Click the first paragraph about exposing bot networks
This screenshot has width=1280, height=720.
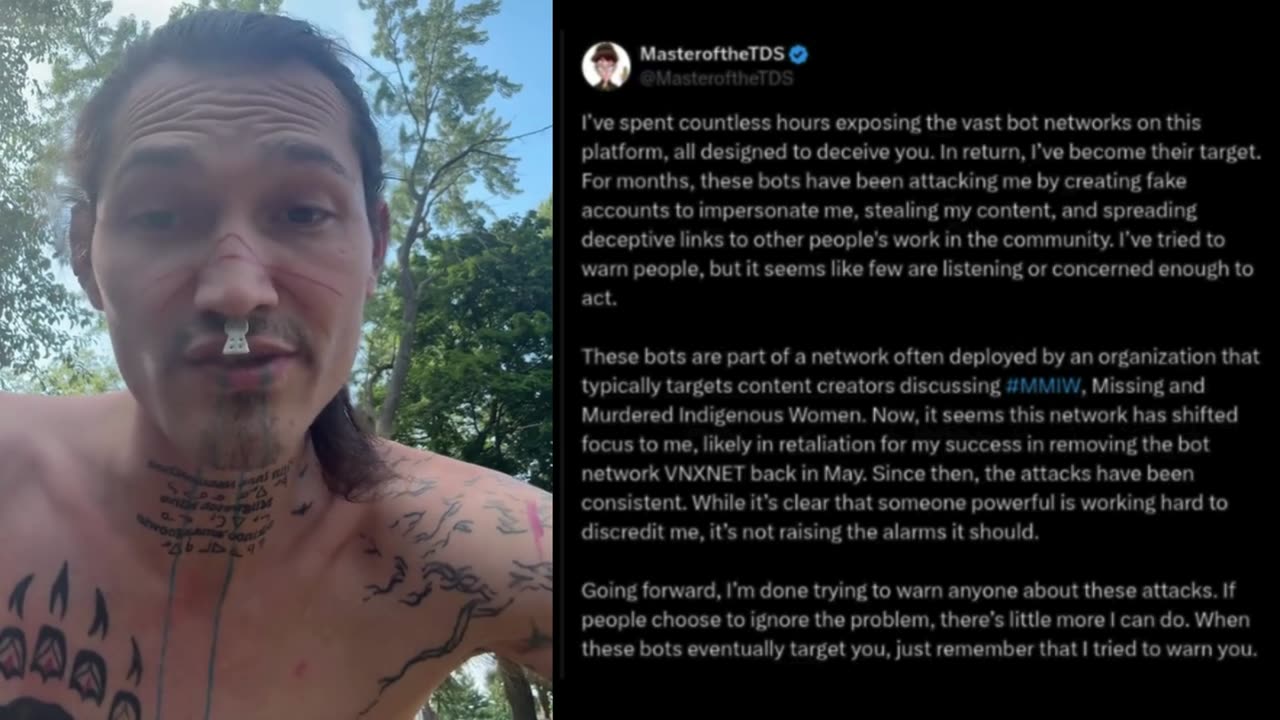click(x=921, y=210)
